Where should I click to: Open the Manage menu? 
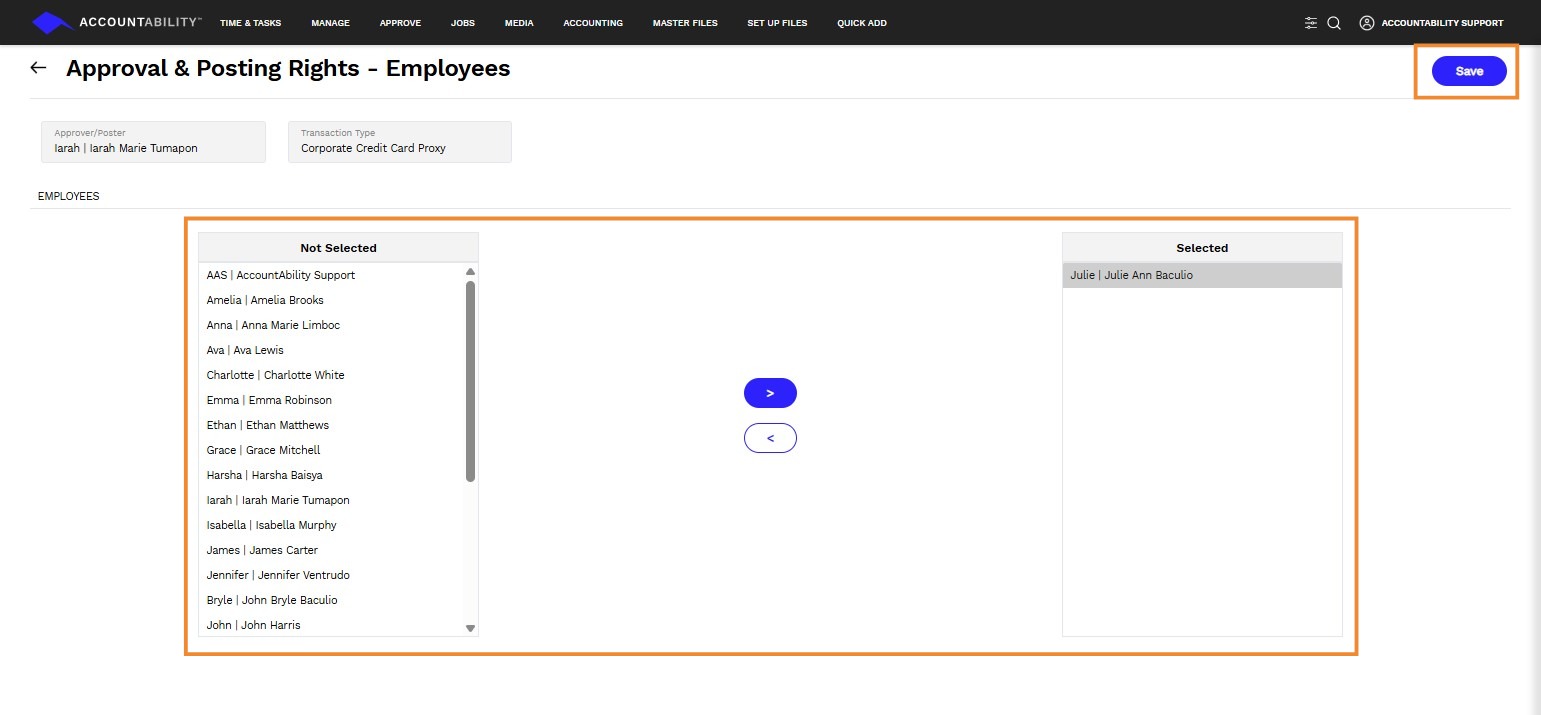[331, 23]
